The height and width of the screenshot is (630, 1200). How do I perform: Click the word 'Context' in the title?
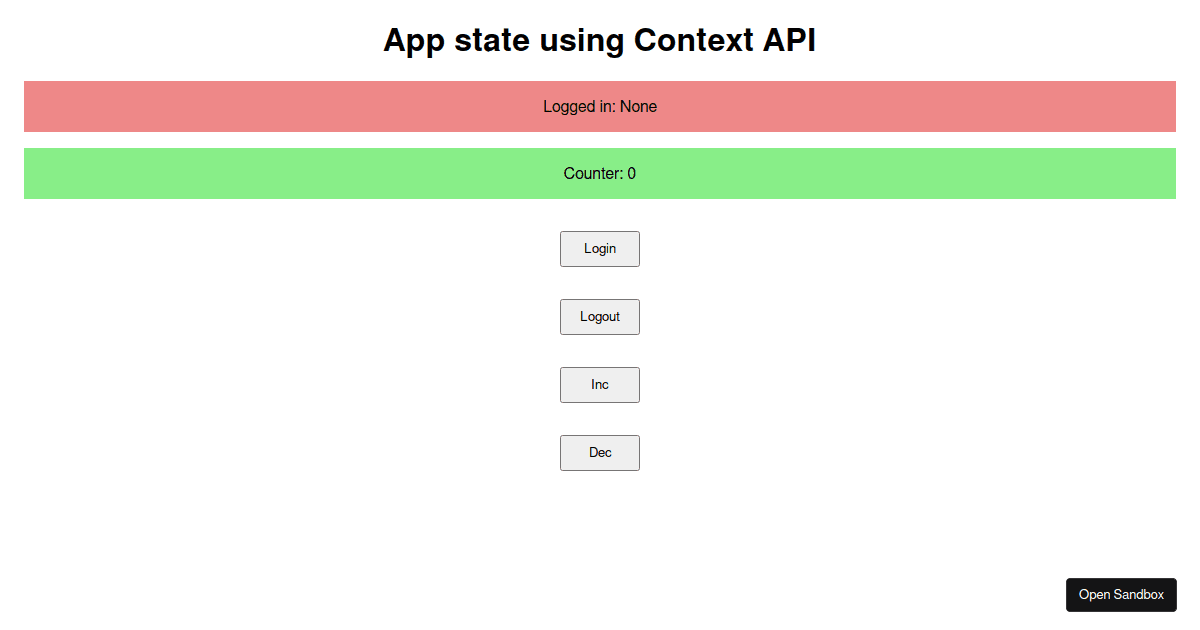click(x=693, y=41)
